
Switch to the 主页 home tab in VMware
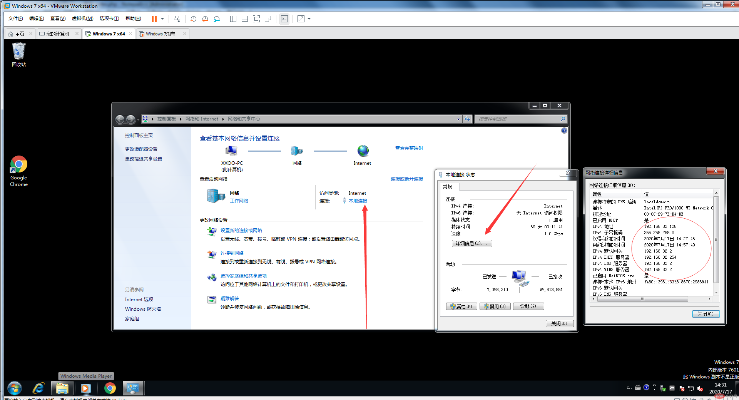pos(17,34)
